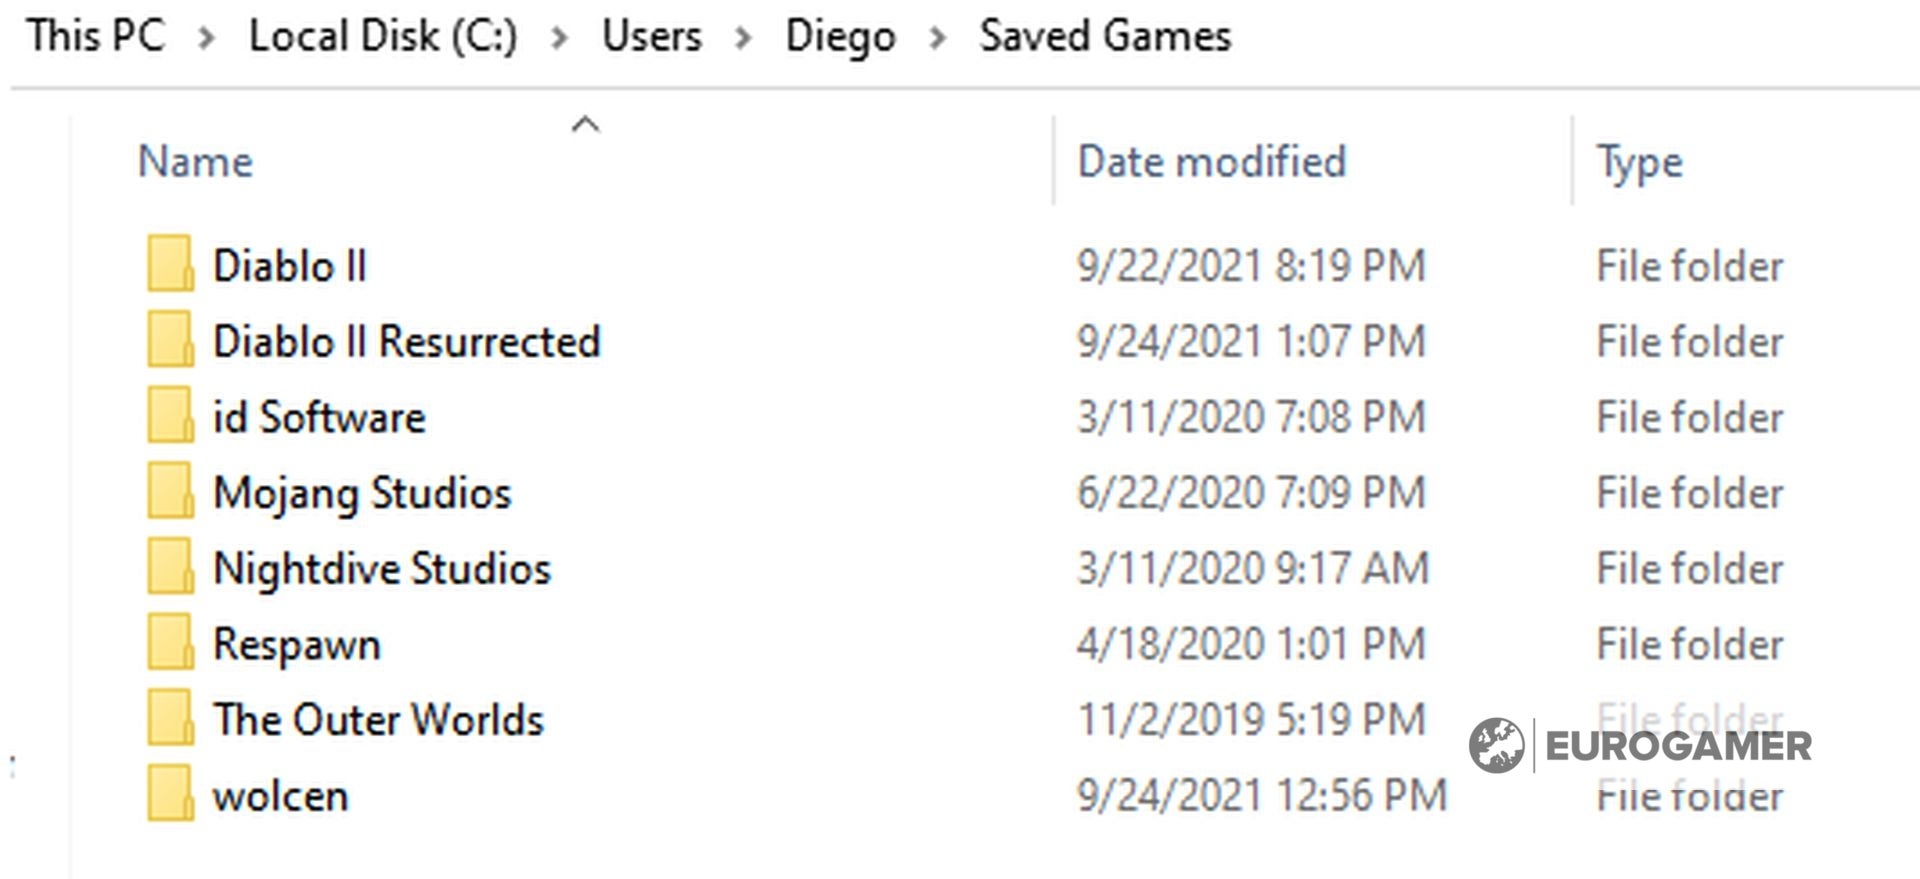1920x879 pixels.
Task: Expand the chevron after This PC
Action: click(x=206, y=39)
